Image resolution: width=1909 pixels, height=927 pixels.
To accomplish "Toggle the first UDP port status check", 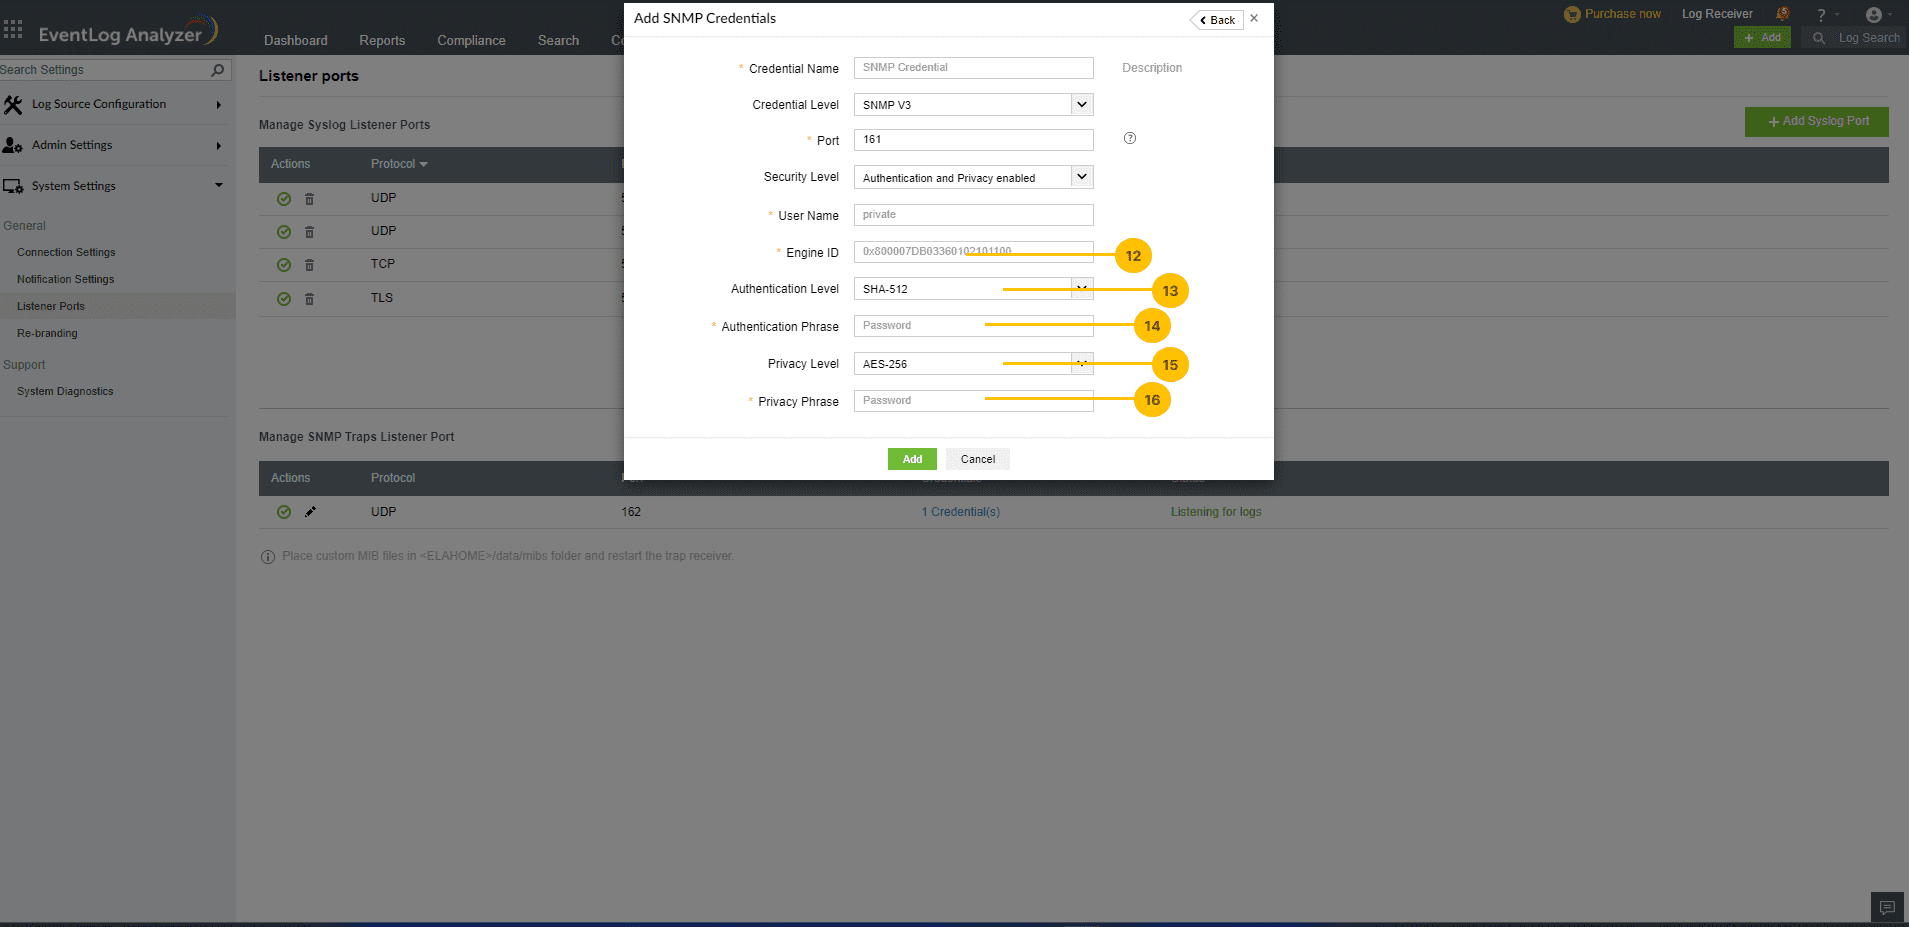I will tap(284, 198).
